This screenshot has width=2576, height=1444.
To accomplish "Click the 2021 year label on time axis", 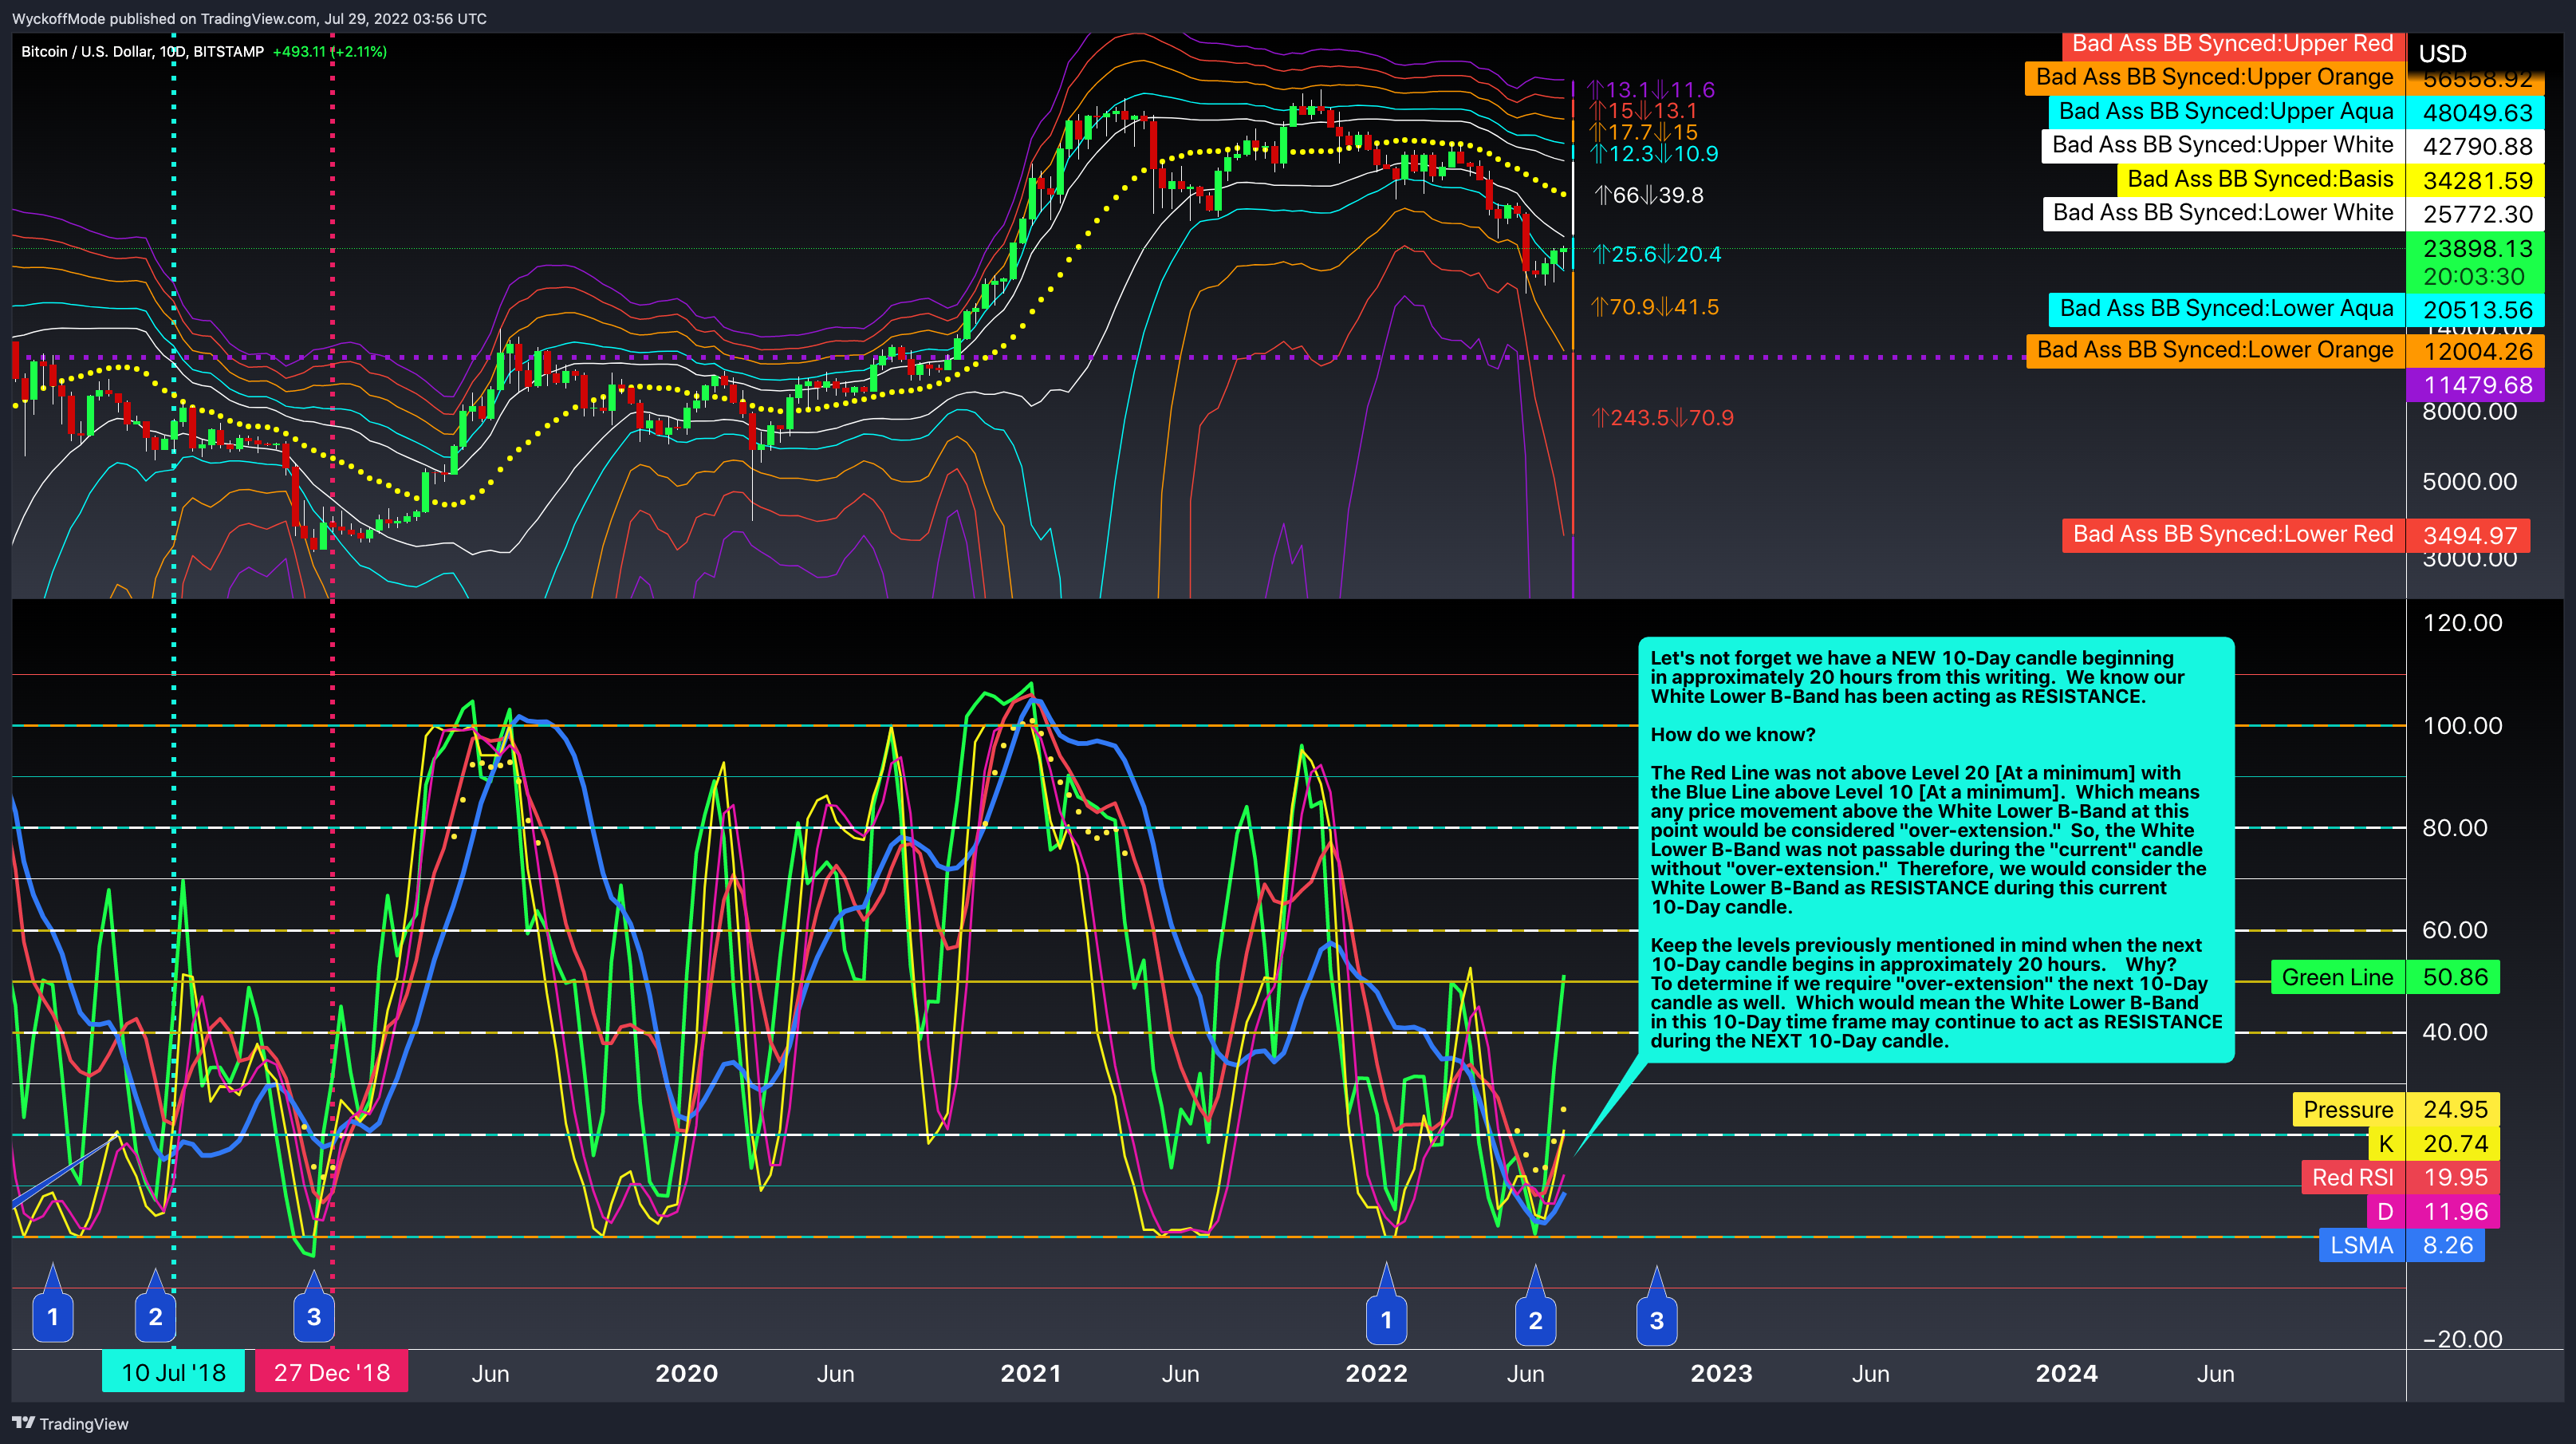I will pyautogui.click(x=1031, y=1373).
